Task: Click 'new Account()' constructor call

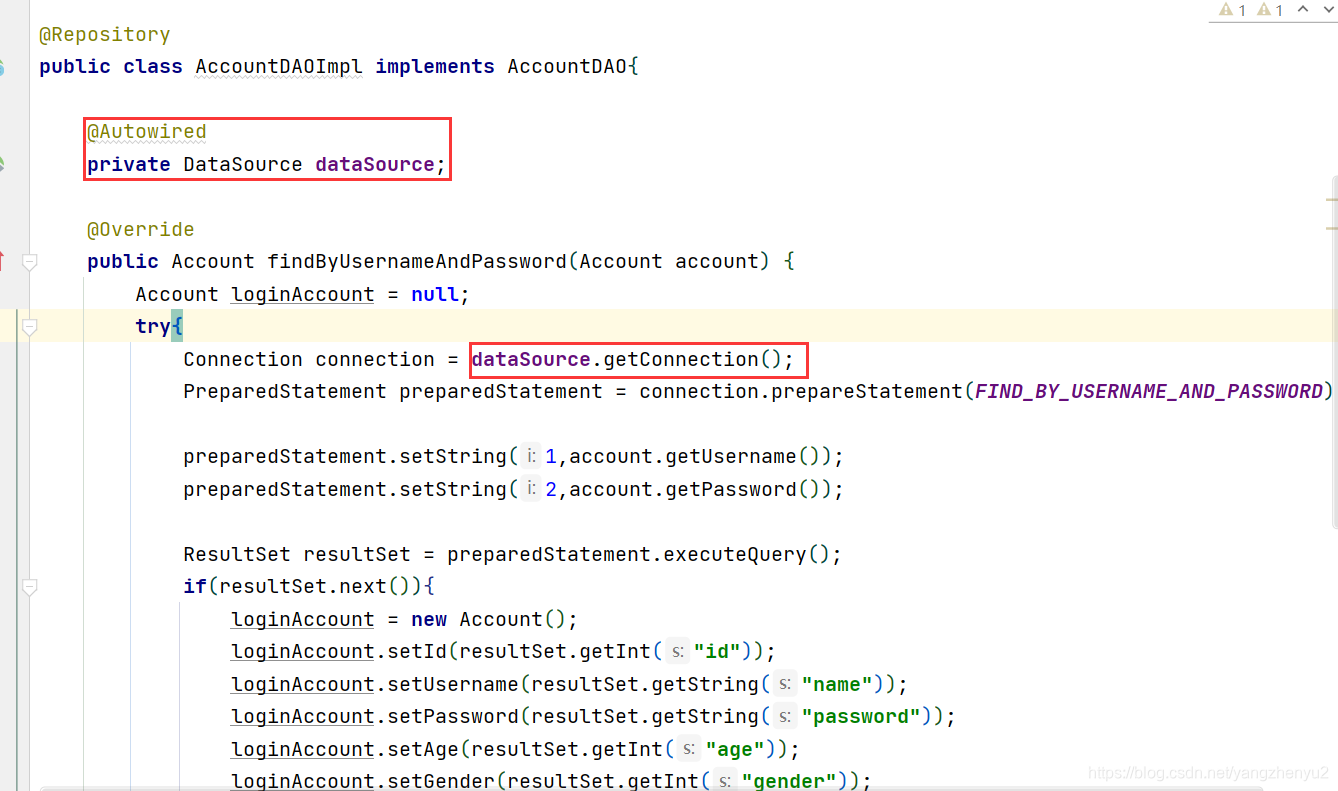Action: pos(489,620)
